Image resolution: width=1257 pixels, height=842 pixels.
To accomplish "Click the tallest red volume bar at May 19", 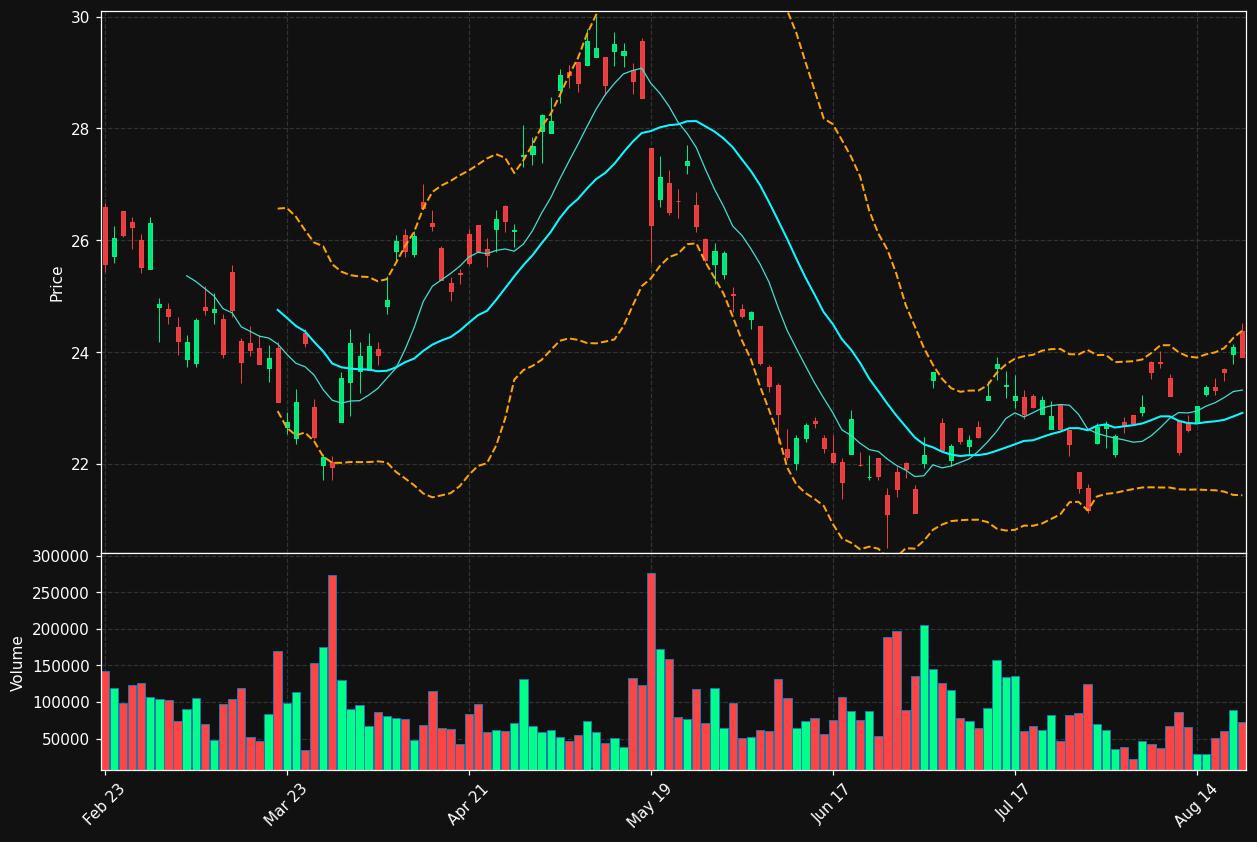I will click(x=651, y=671).
